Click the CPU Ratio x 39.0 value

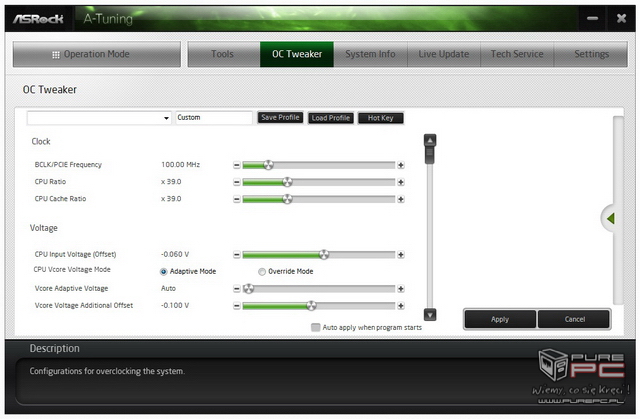click(171, 182)
